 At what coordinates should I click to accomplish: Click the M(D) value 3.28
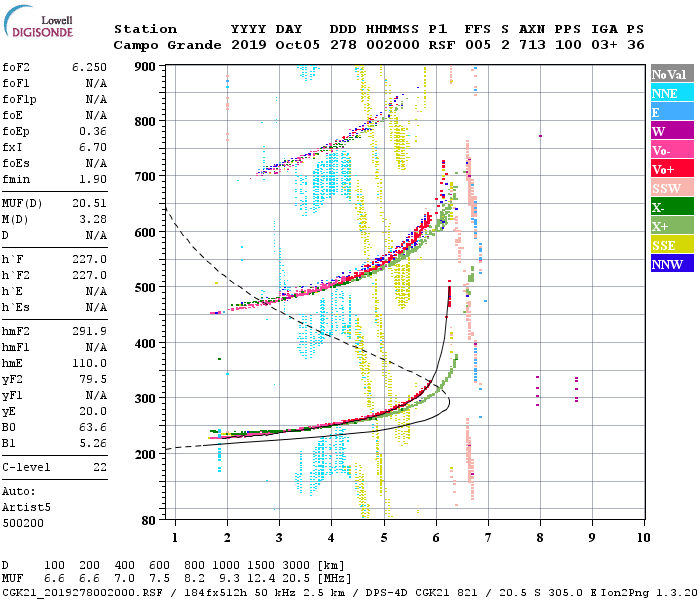point(93,220)
